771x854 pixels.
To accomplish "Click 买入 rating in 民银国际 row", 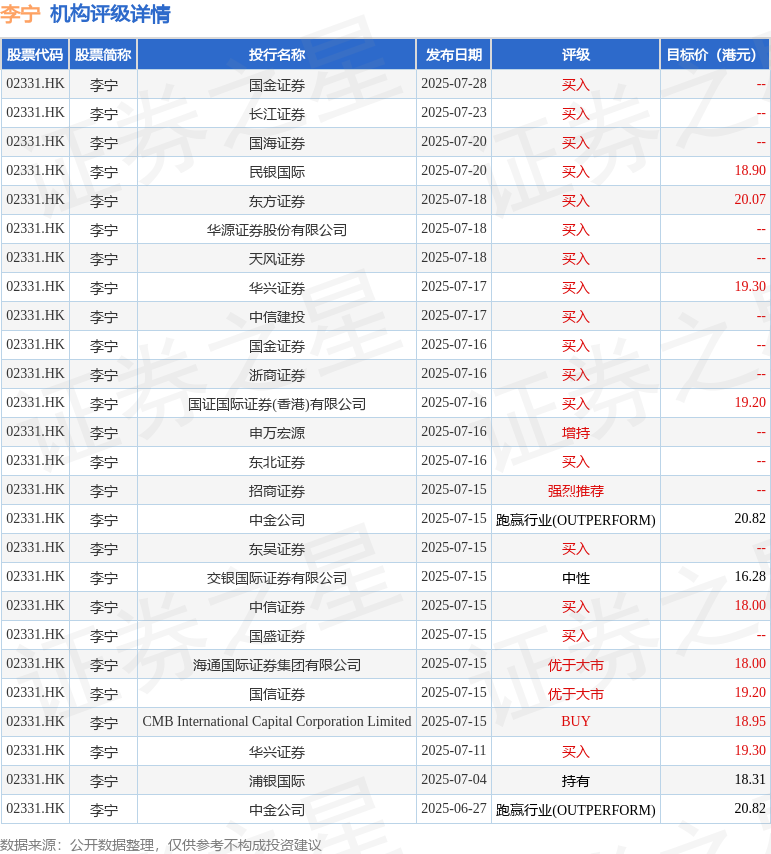I will coord(576,172).
